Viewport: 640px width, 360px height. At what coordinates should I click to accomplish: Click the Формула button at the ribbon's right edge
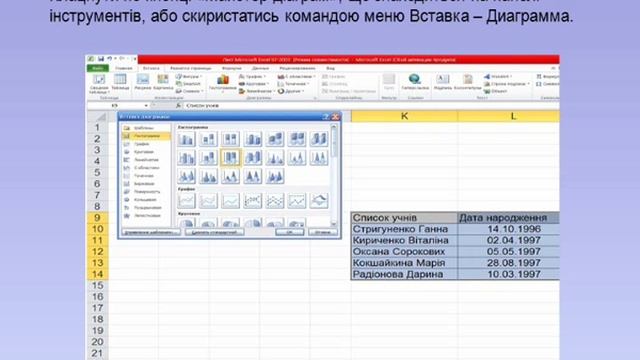pyautogui.click(x=548, y=76)
